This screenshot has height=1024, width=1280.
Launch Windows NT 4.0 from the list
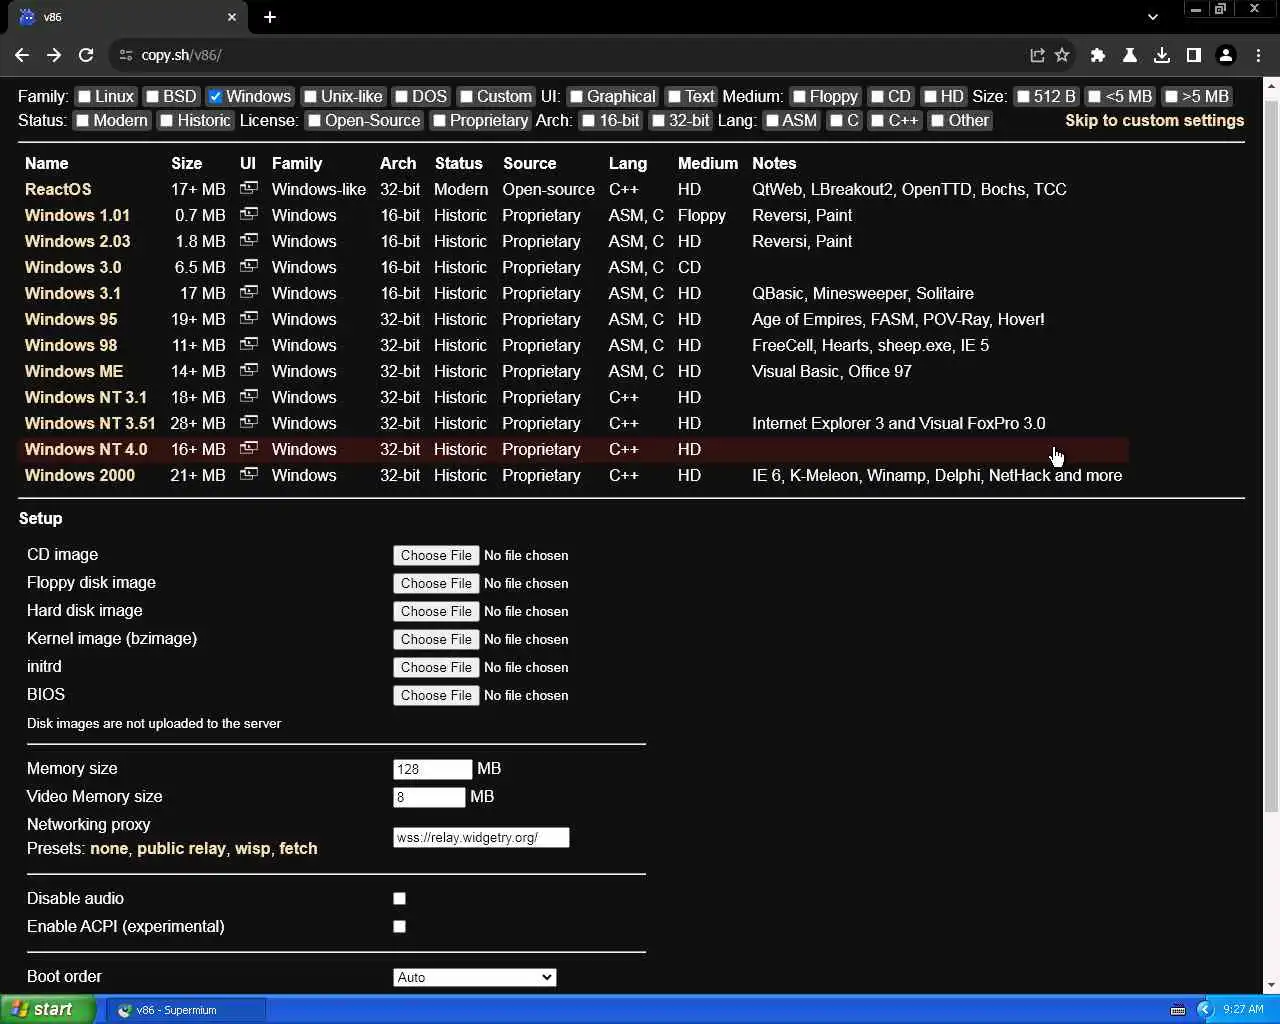click(86, 449)
